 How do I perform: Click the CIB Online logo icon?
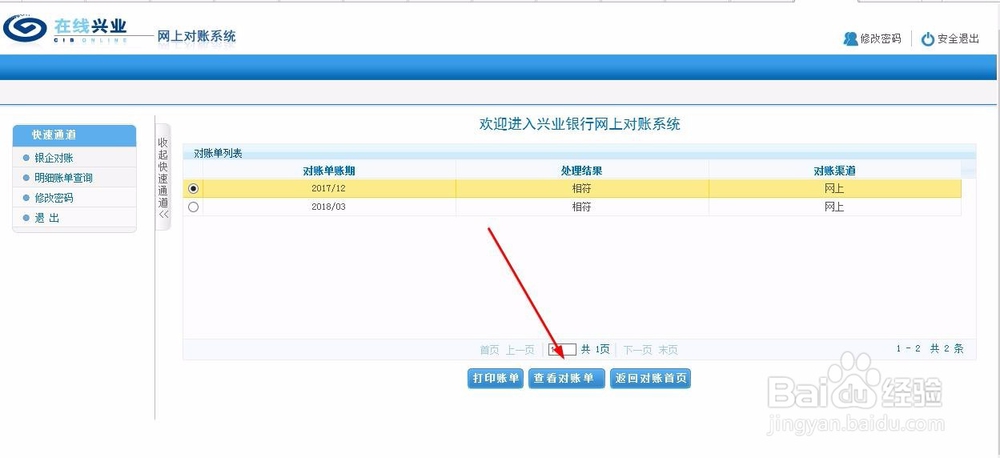[25, 29]
